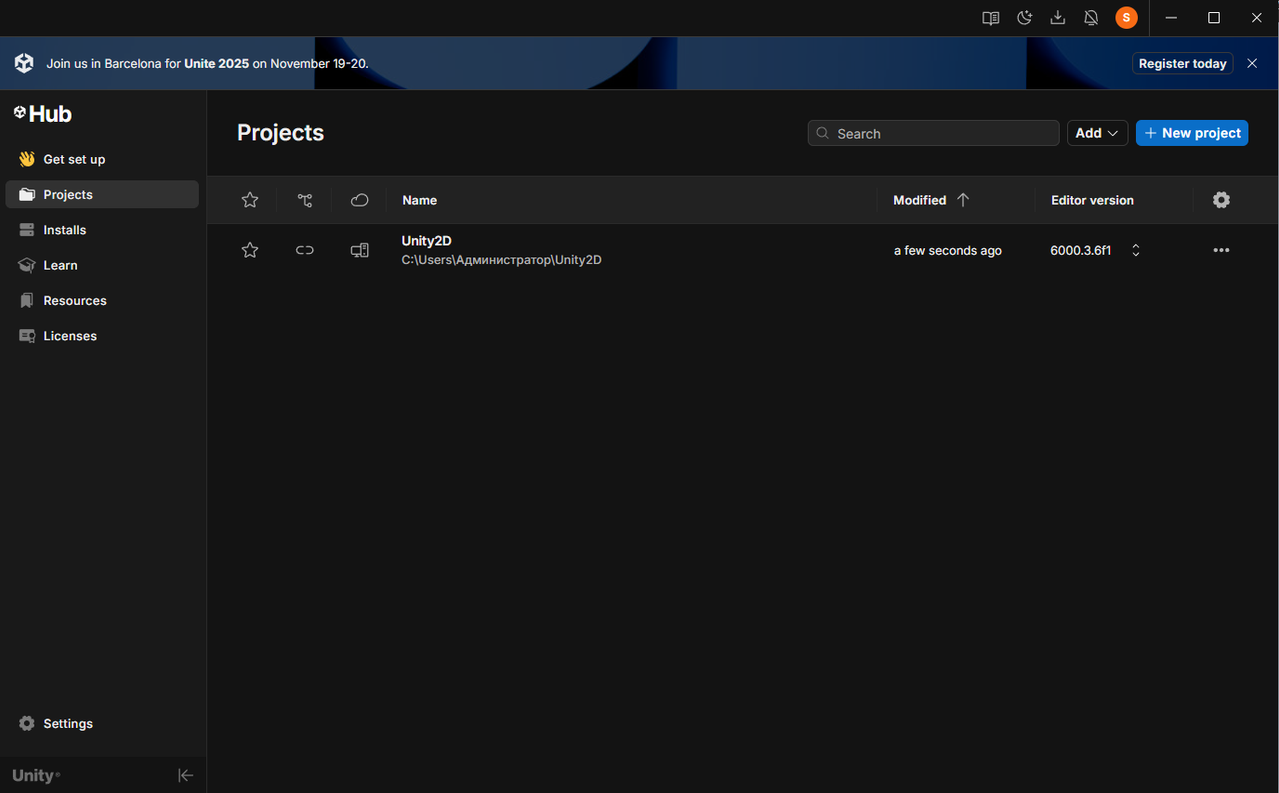Open the Unity2D editor version selector arrows

point(1136,250)
